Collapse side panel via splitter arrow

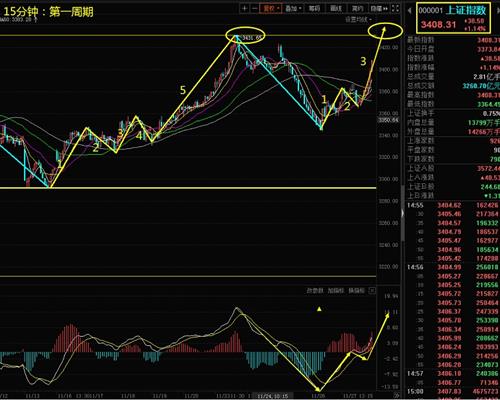[402, 213]
